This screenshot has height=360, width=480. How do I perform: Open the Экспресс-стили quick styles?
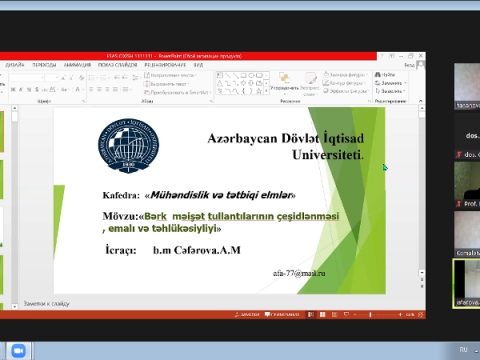(x=310, y=84)
